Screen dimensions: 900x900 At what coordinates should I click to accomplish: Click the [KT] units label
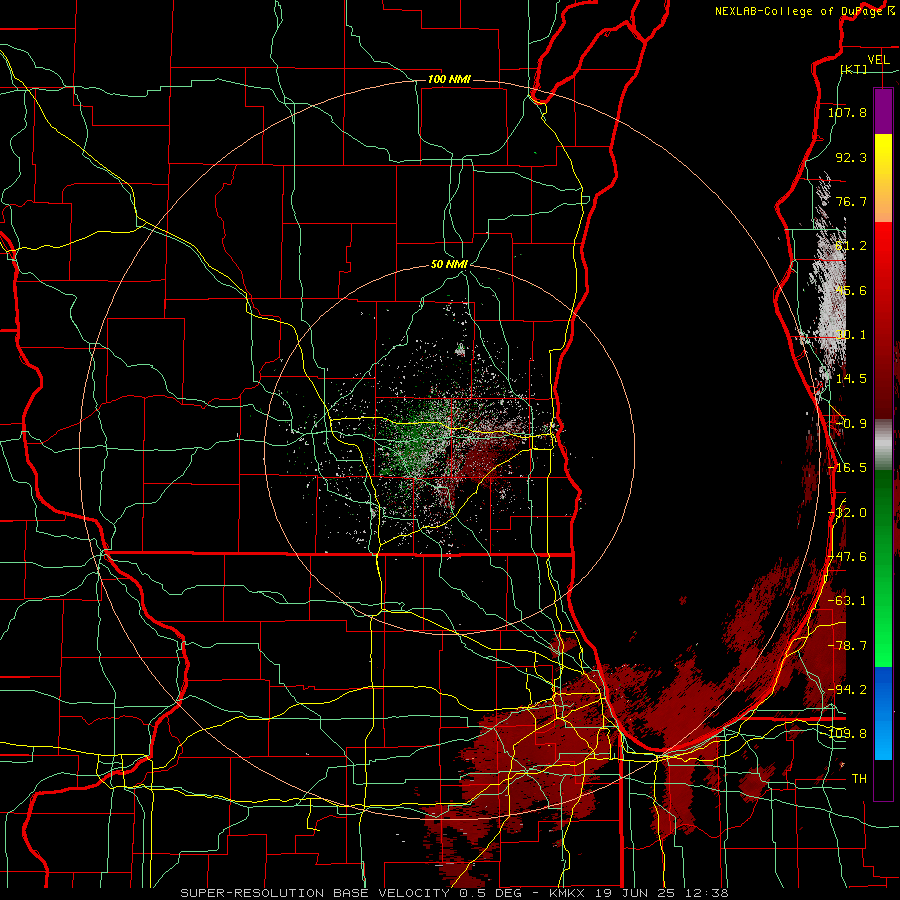(854, 69)
